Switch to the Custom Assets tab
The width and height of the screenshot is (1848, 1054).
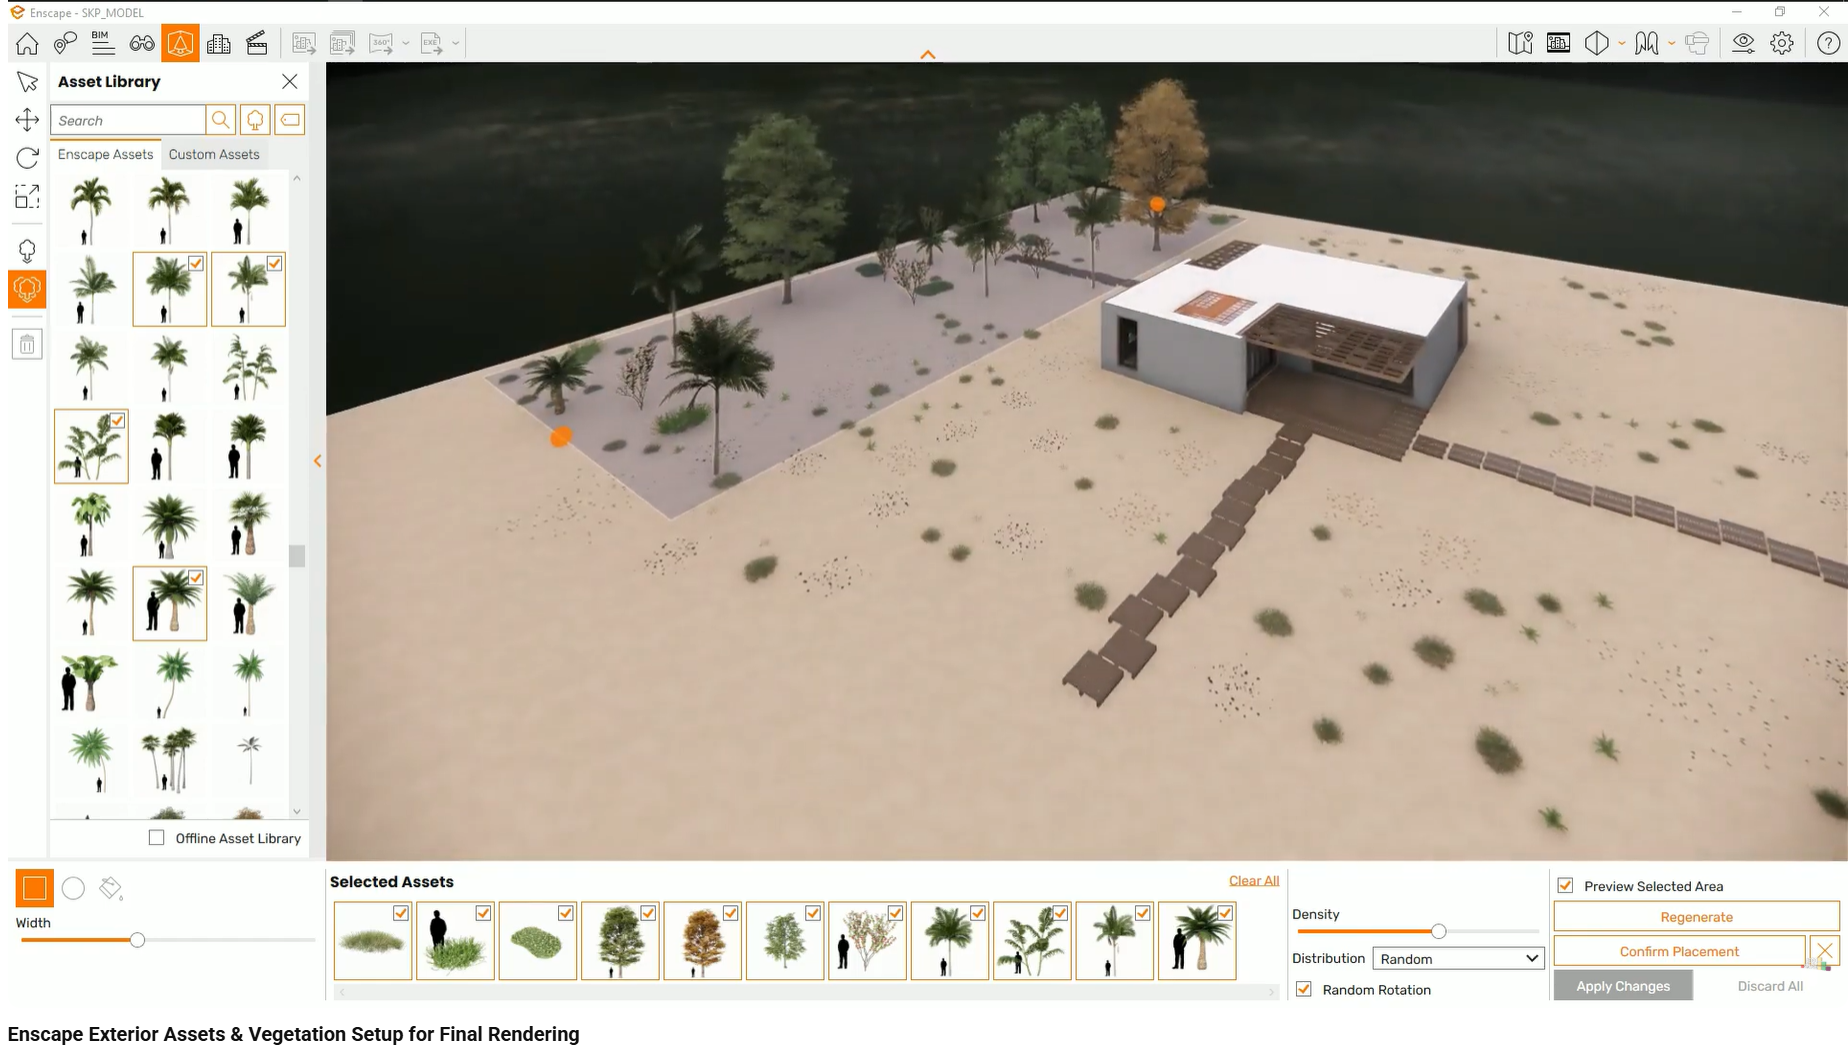[x=213, y=154]
